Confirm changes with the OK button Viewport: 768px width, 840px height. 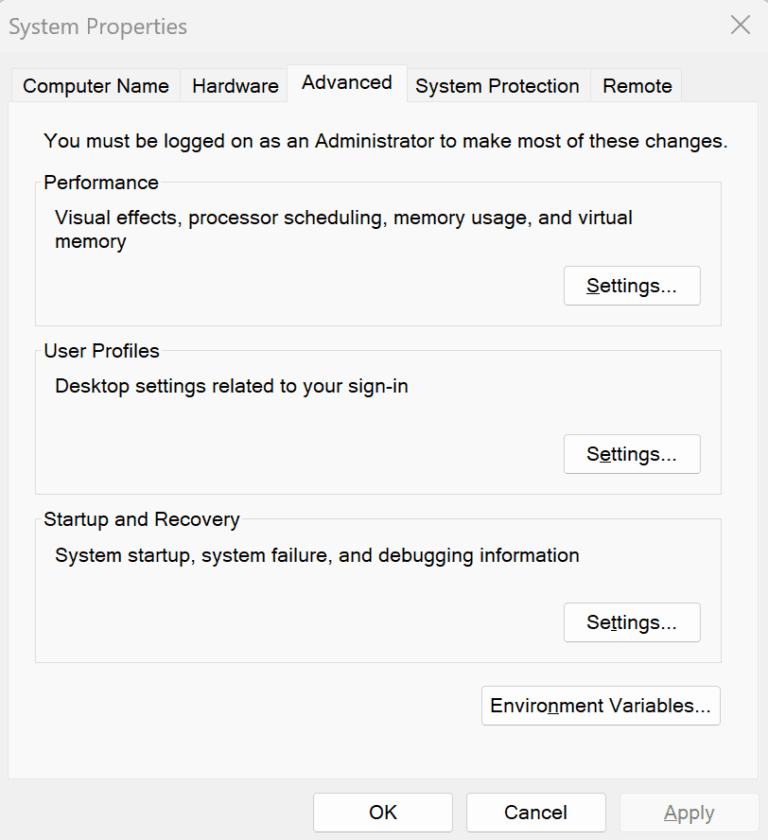point(383,812)
